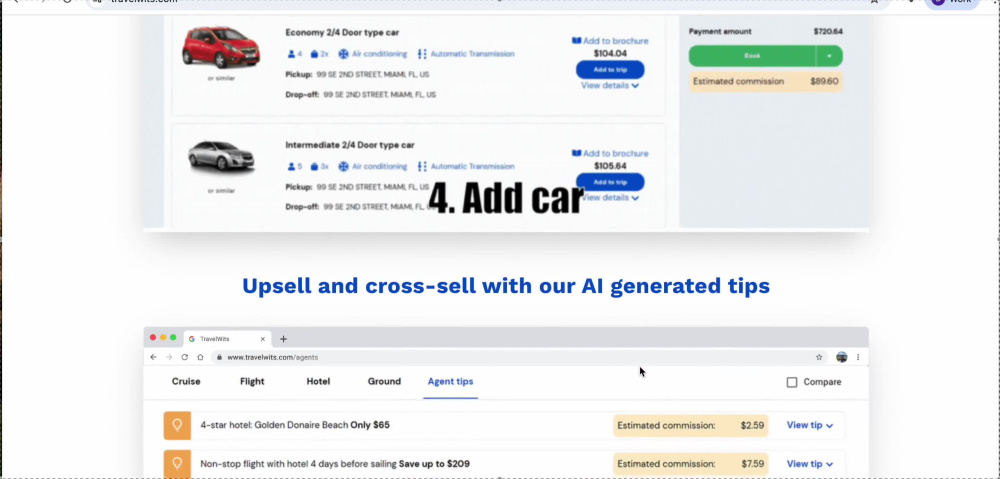The height and width of the screenshot is (479, 1000).
Task: Click the silver Intermediate car image
Action: coord(221,157)
